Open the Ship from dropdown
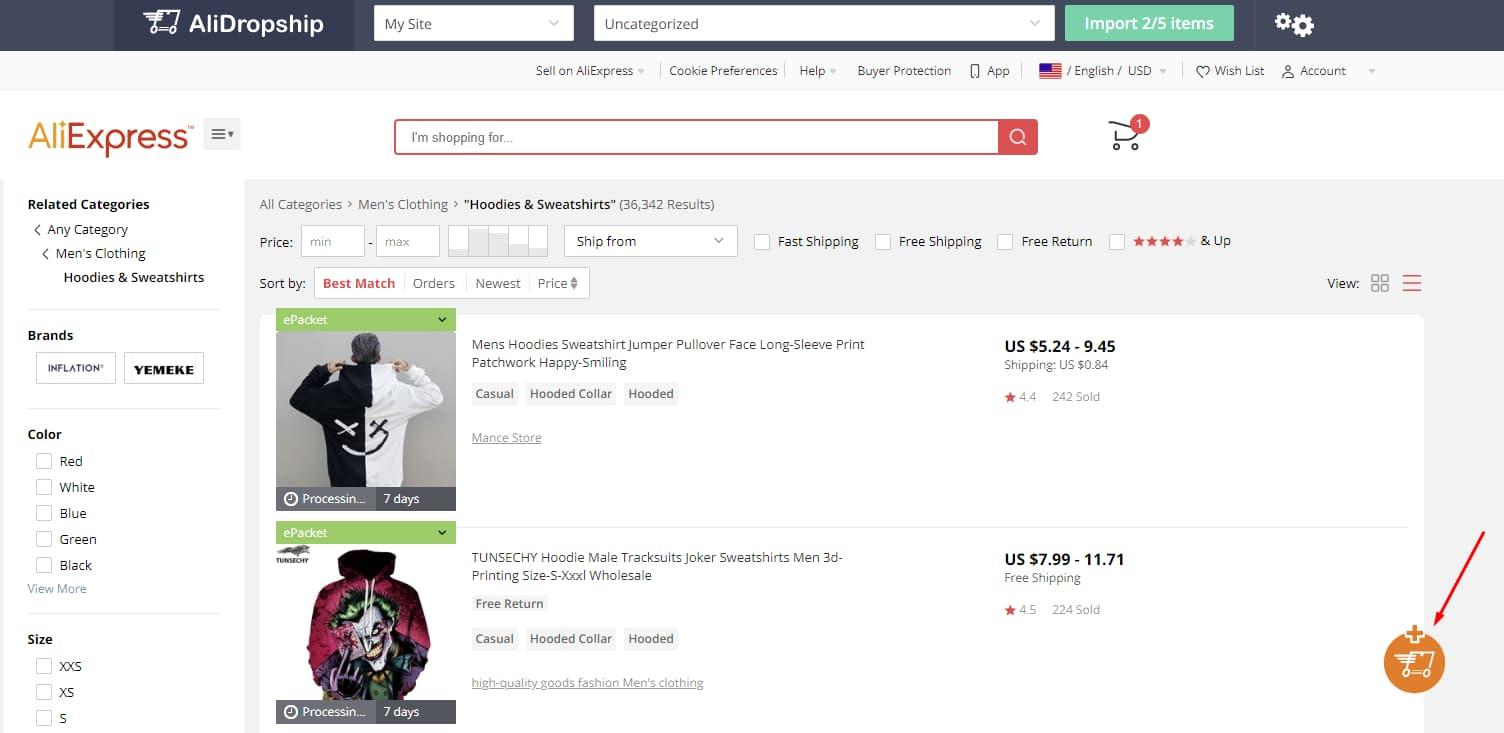Screen dimensions: 1504x733 point(651,241)
